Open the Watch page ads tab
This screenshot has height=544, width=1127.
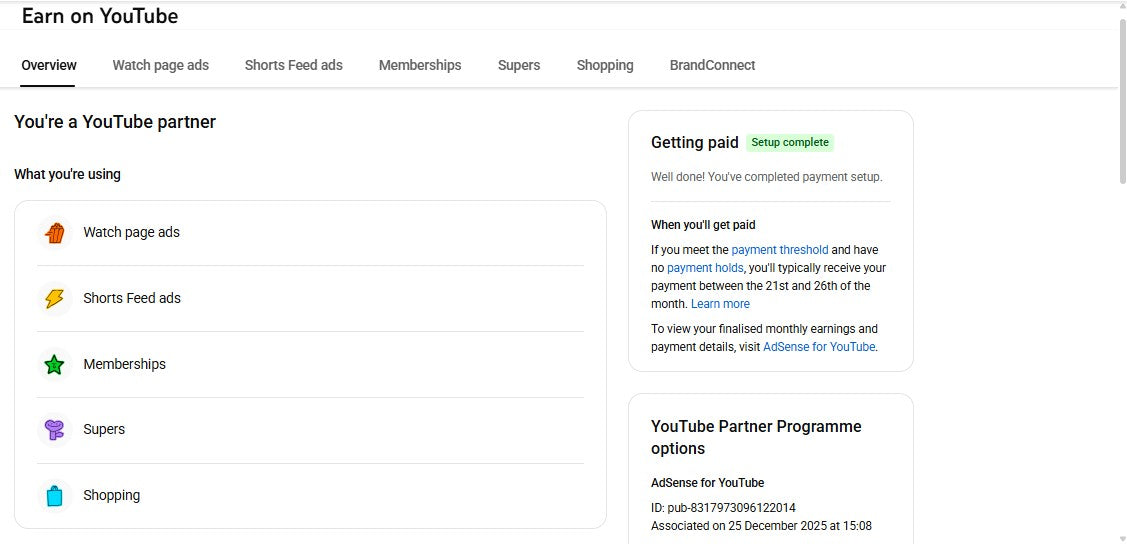point(161,65)
